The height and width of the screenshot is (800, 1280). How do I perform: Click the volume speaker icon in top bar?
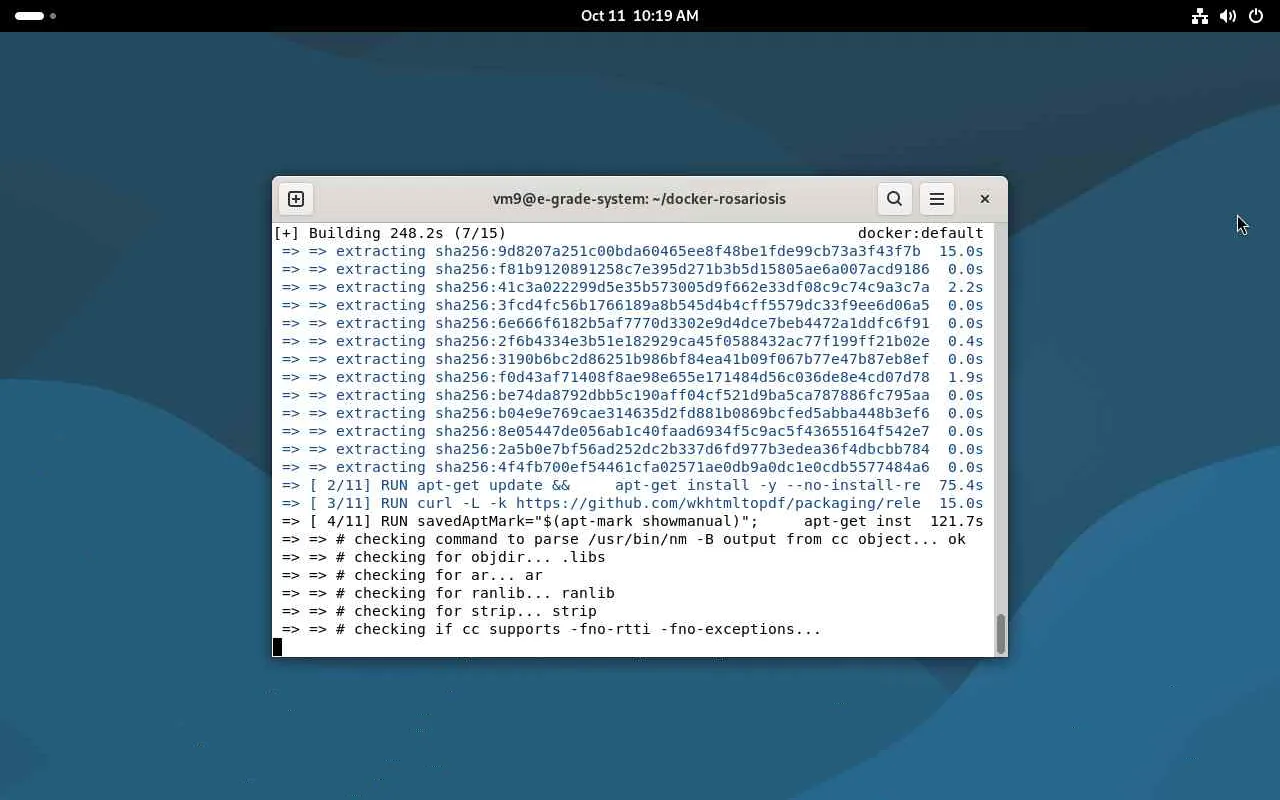click(x=1228, y=16)
